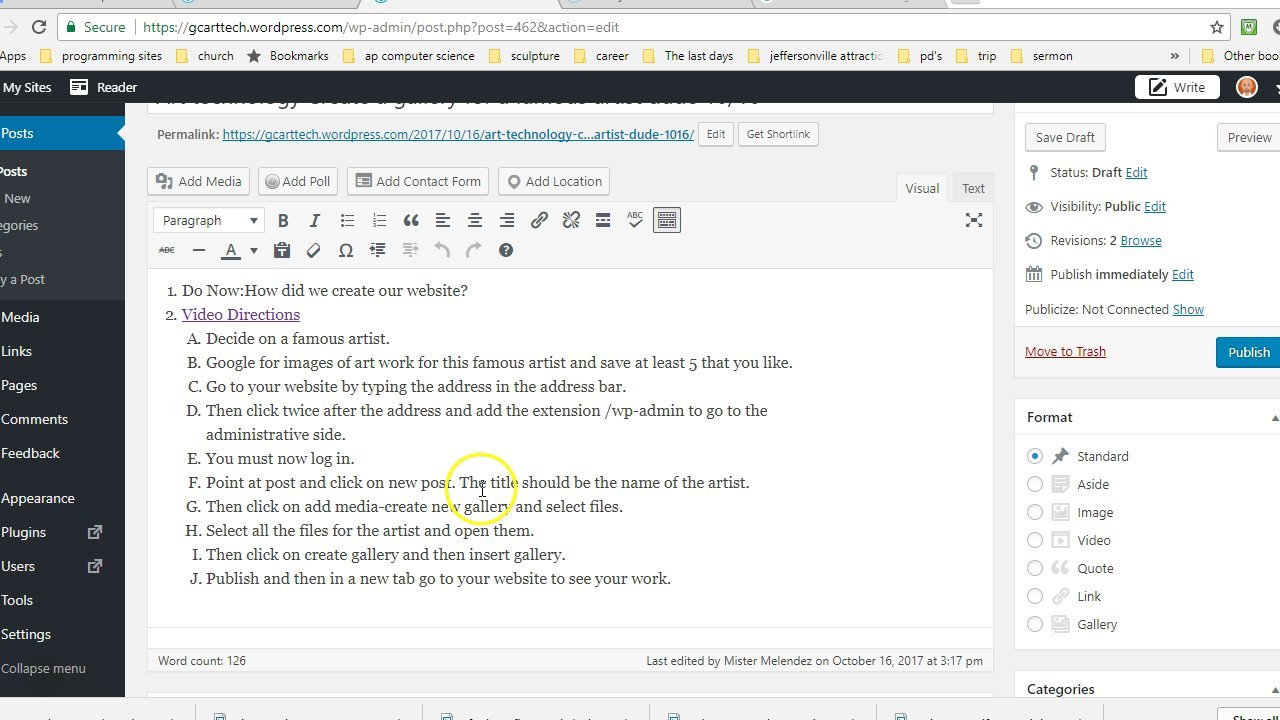Click the Move to Trash link
The image size is (1280, 720).
point(1065,351)
